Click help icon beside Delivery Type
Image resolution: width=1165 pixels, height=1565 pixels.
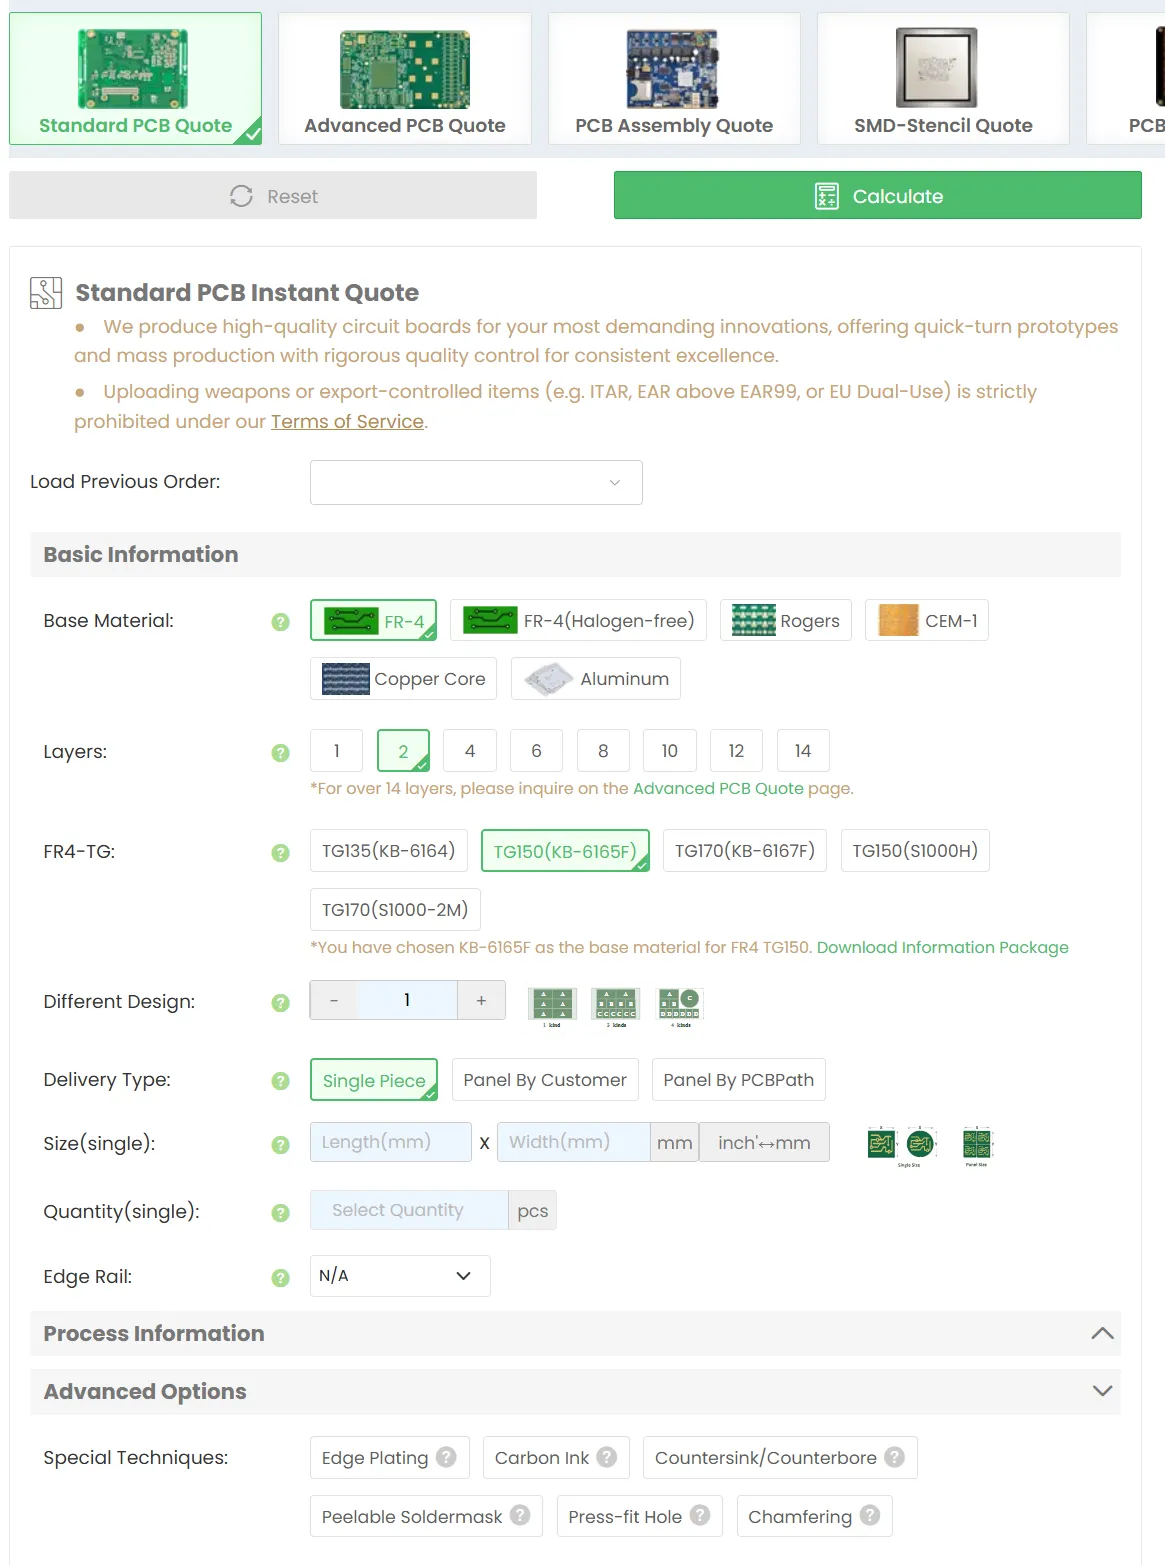tap(281, 1081)
